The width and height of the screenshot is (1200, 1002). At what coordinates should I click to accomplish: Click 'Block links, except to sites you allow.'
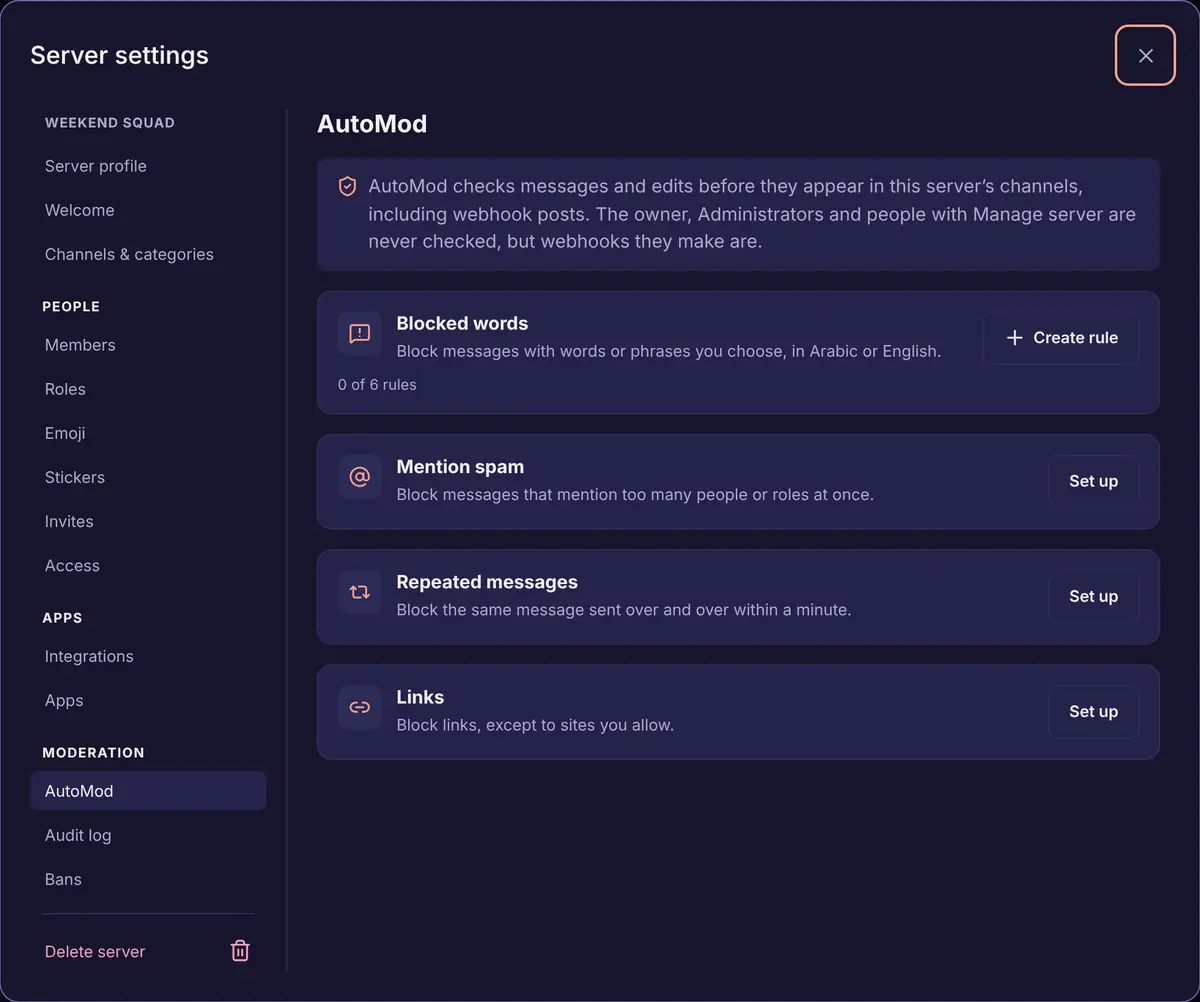click(535, 725)
